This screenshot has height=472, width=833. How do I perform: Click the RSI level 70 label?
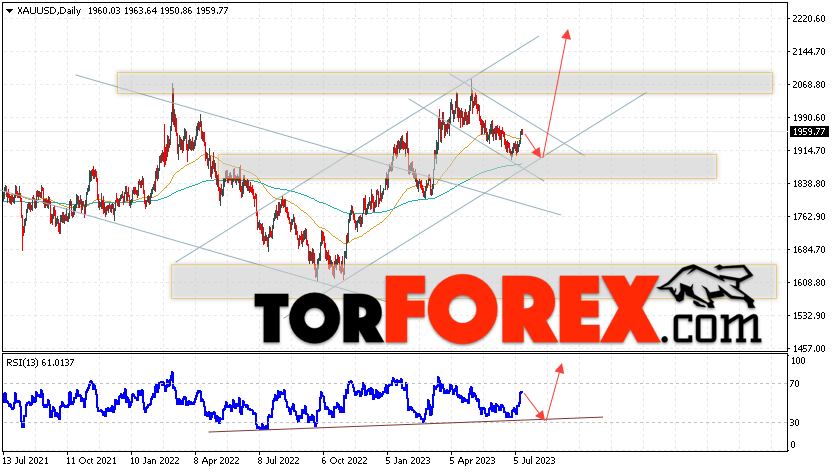point(796,384)
